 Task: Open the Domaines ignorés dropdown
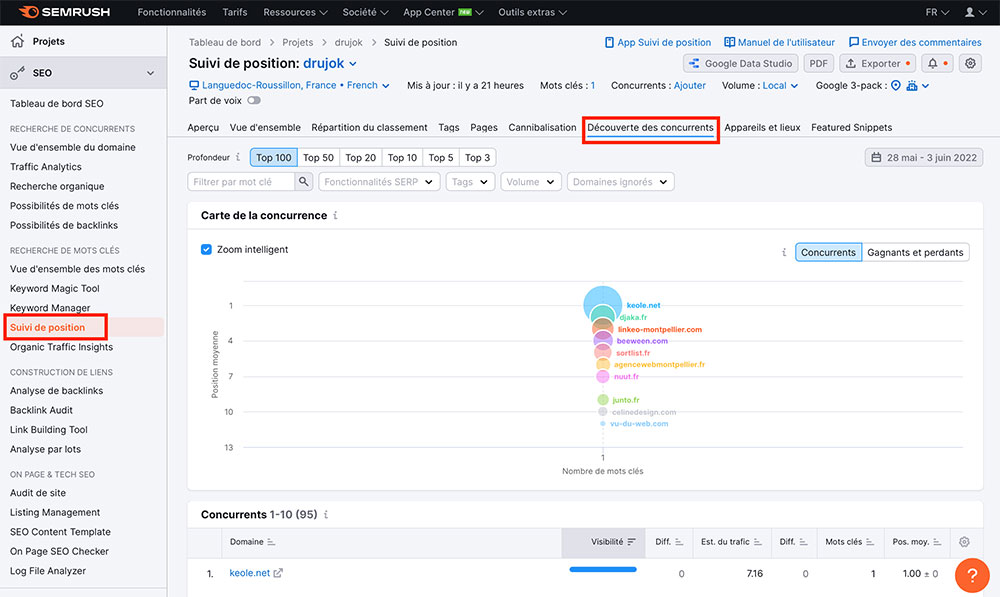(620, 182)
